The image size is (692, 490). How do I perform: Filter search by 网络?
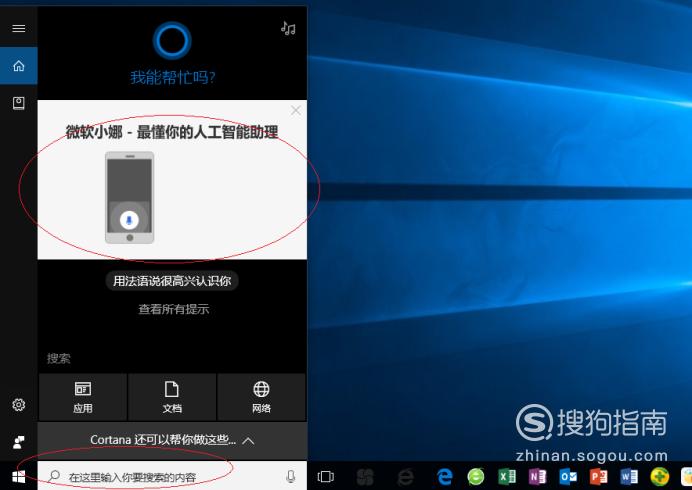[x=261, y=397]
